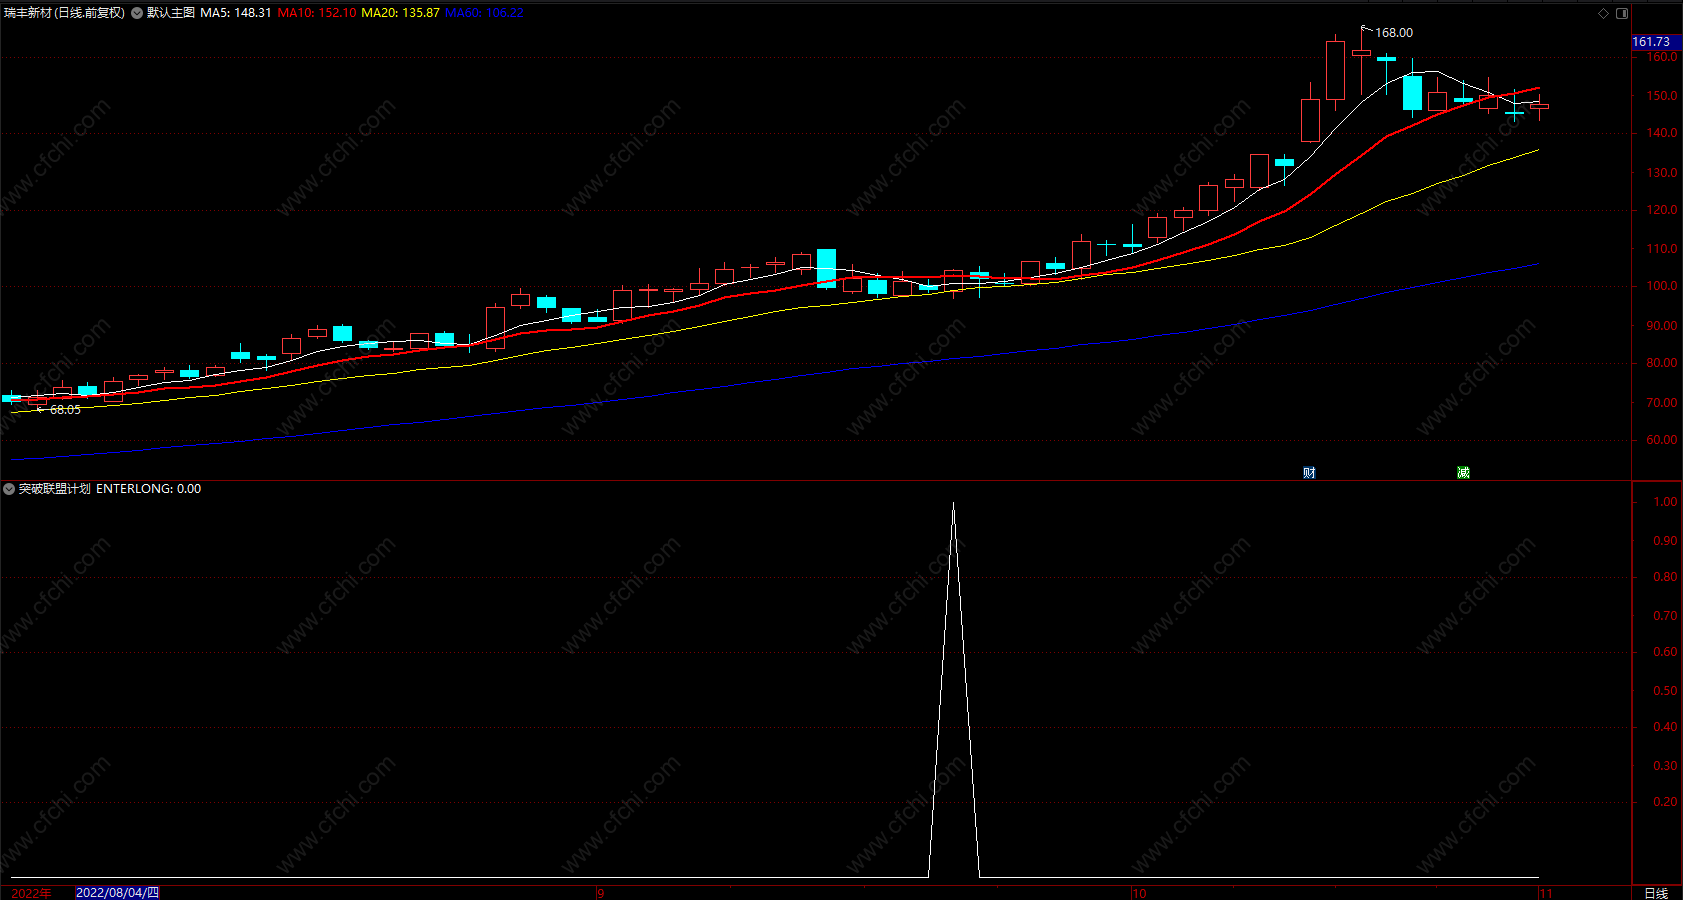The width and height of the screenshot is (1683, 900).
Task: Click the 100.0 price axis label
Action: (1663, 286)
